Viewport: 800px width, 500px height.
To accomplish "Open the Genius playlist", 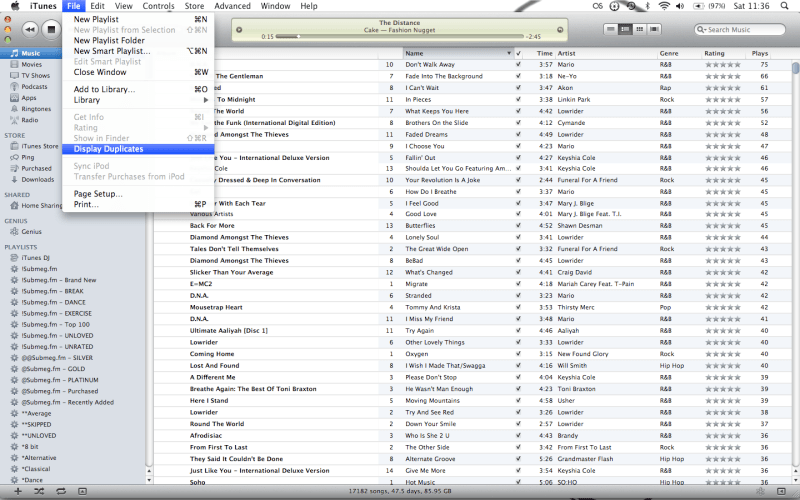I will point(32,231).
